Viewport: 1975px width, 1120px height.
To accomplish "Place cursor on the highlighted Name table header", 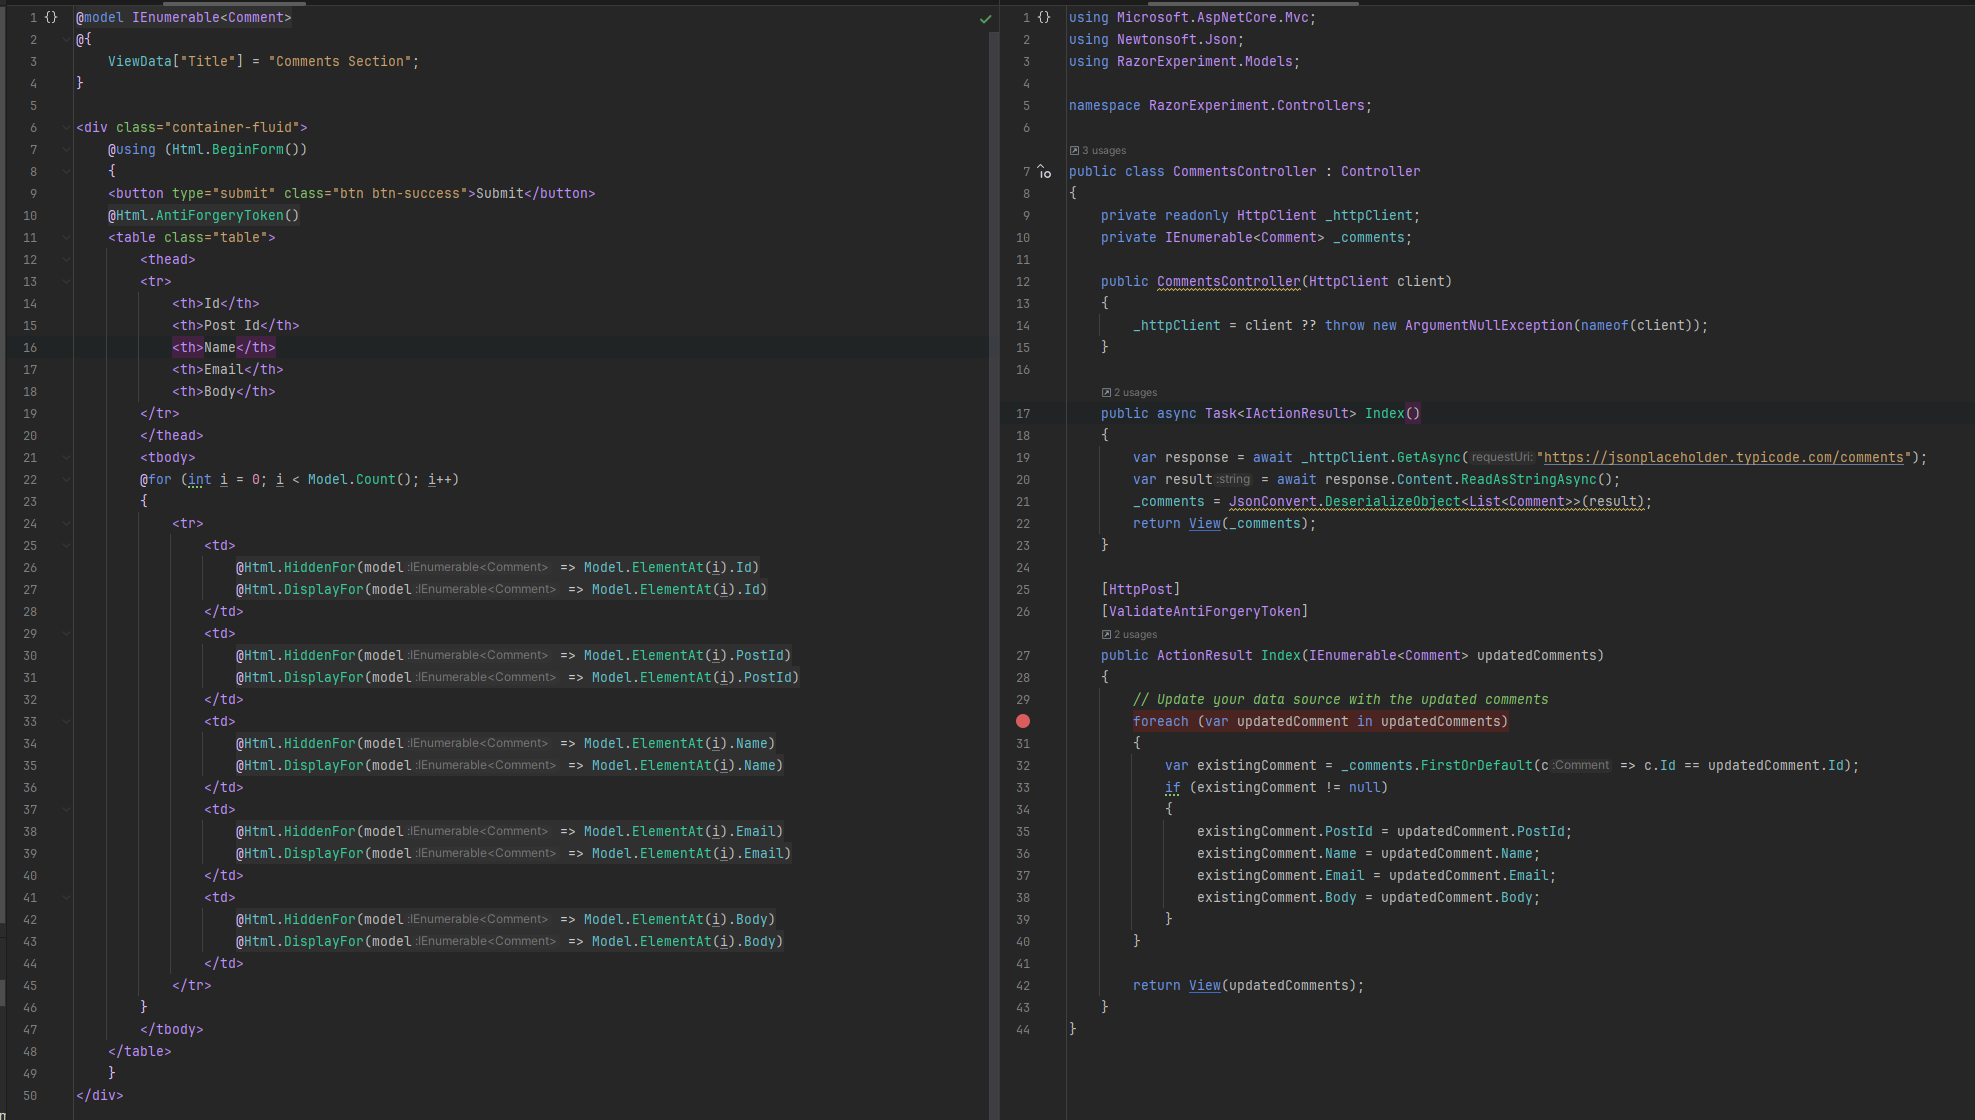I will click(222, 348).
